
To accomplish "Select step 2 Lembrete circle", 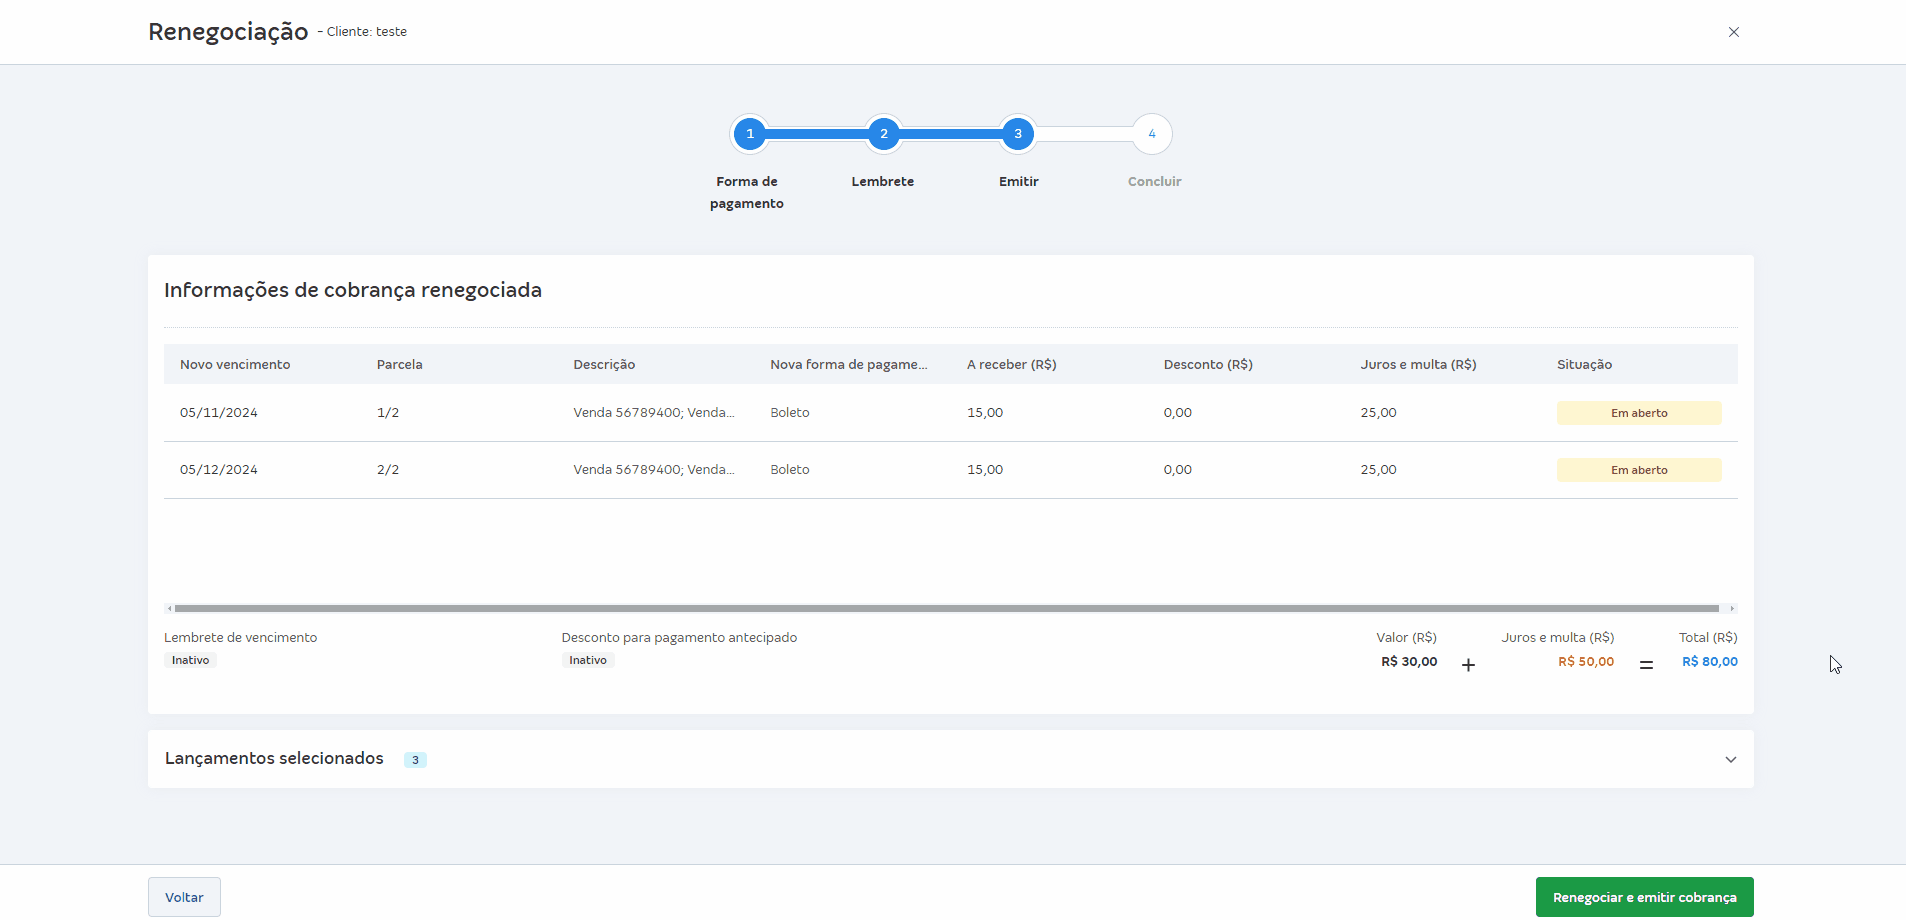I will [883, 134].
